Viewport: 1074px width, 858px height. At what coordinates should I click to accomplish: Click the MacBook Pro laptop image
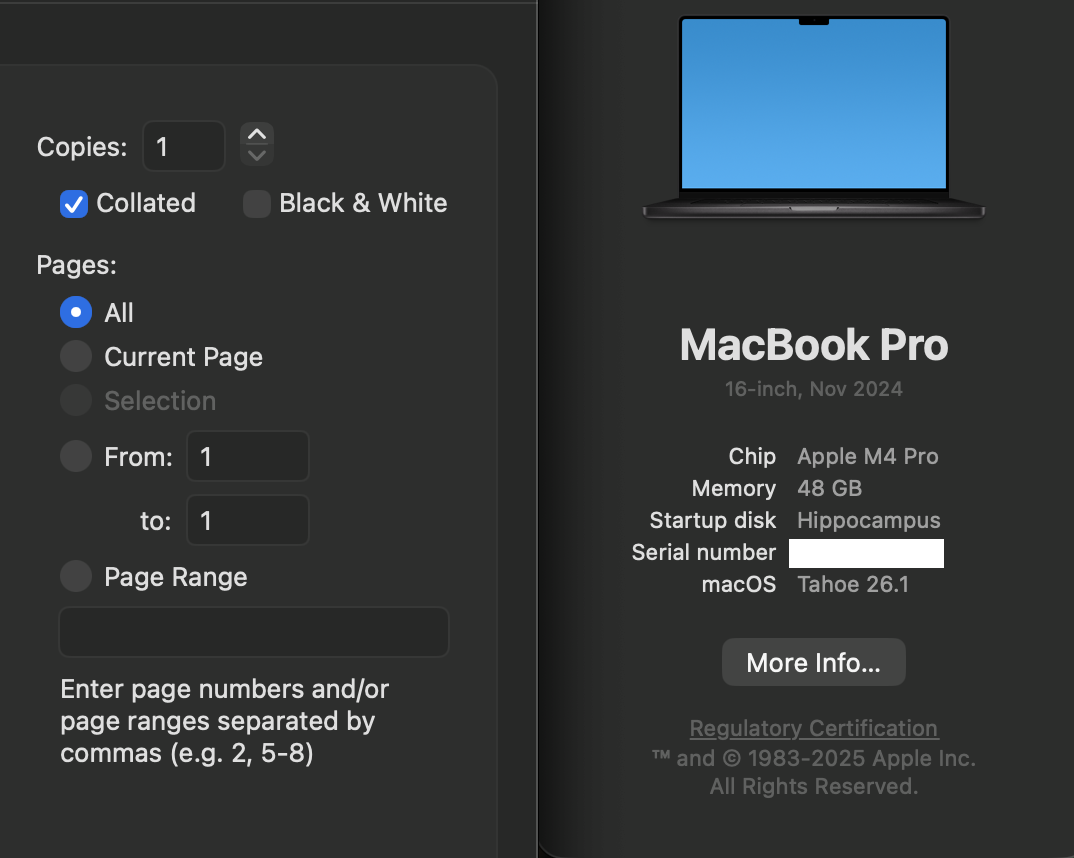[814, 117]
